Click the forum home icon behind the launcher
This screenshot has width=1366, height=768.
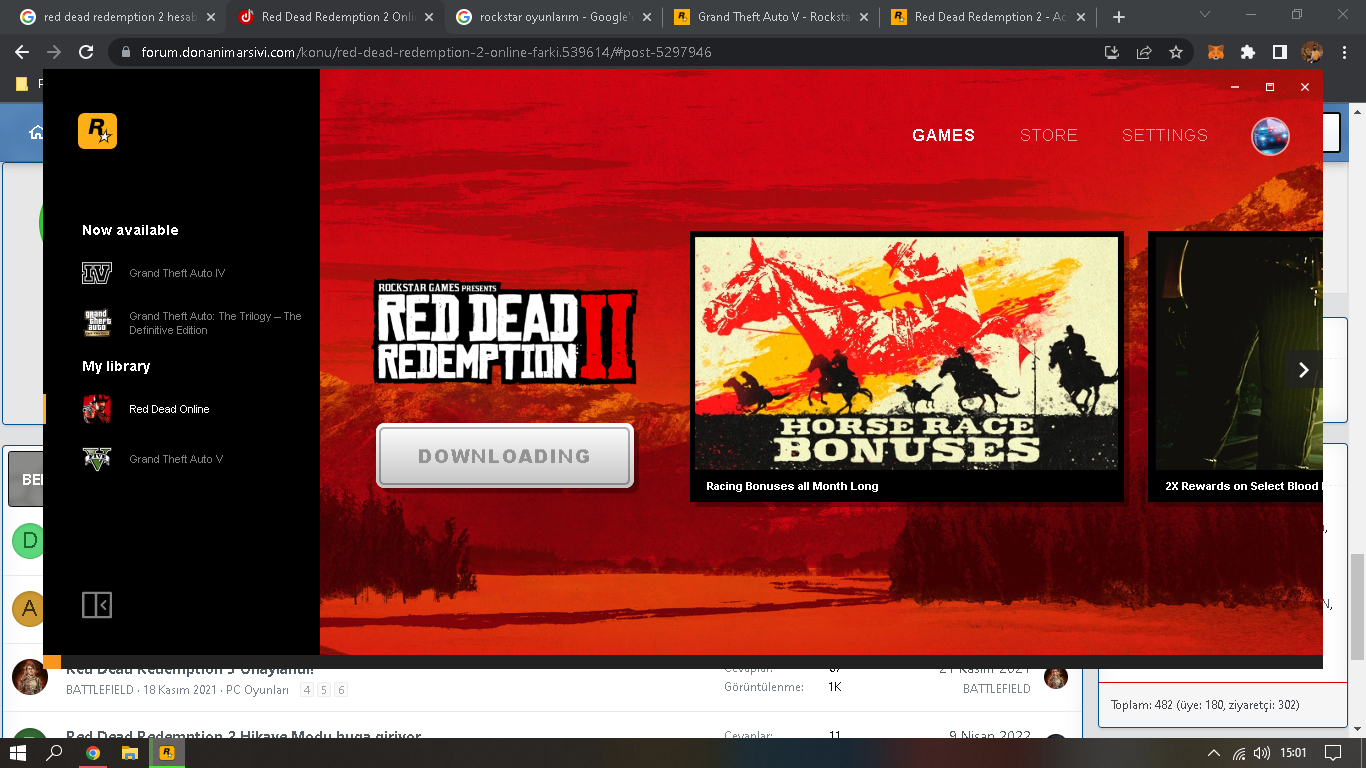pos(36,132)
